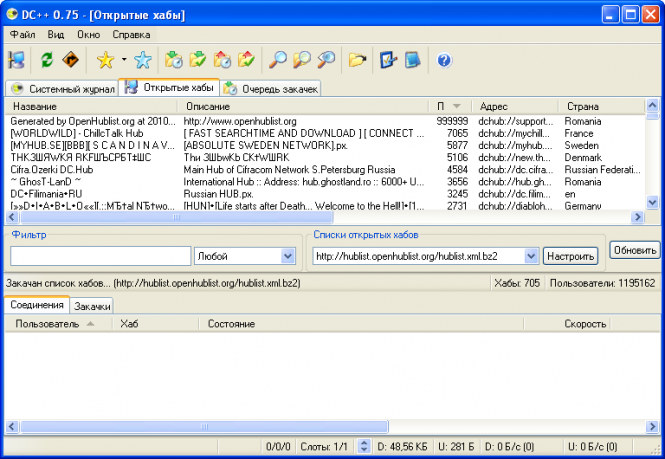
Task: Switch to the Очередь закачек tab
Action: (271, 89)
